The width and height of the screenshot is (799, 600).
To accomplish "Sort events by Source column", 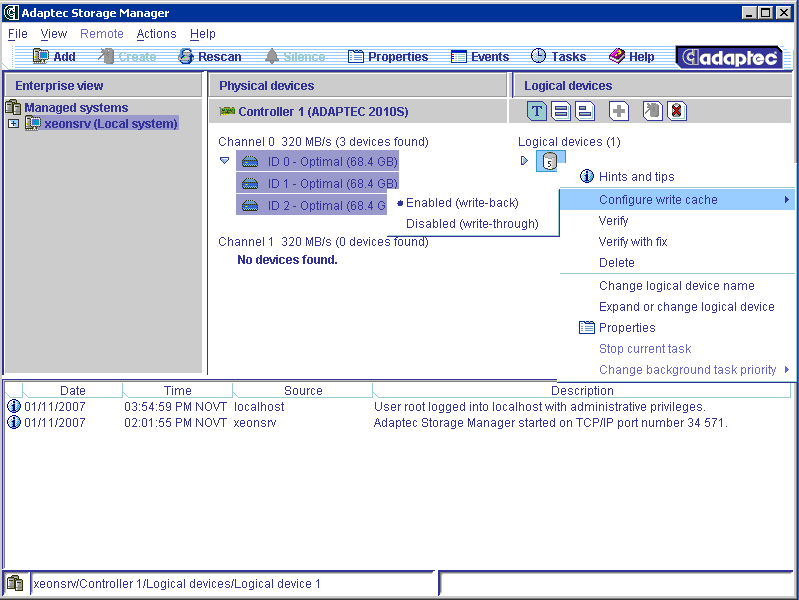I will tap(303, 390).
